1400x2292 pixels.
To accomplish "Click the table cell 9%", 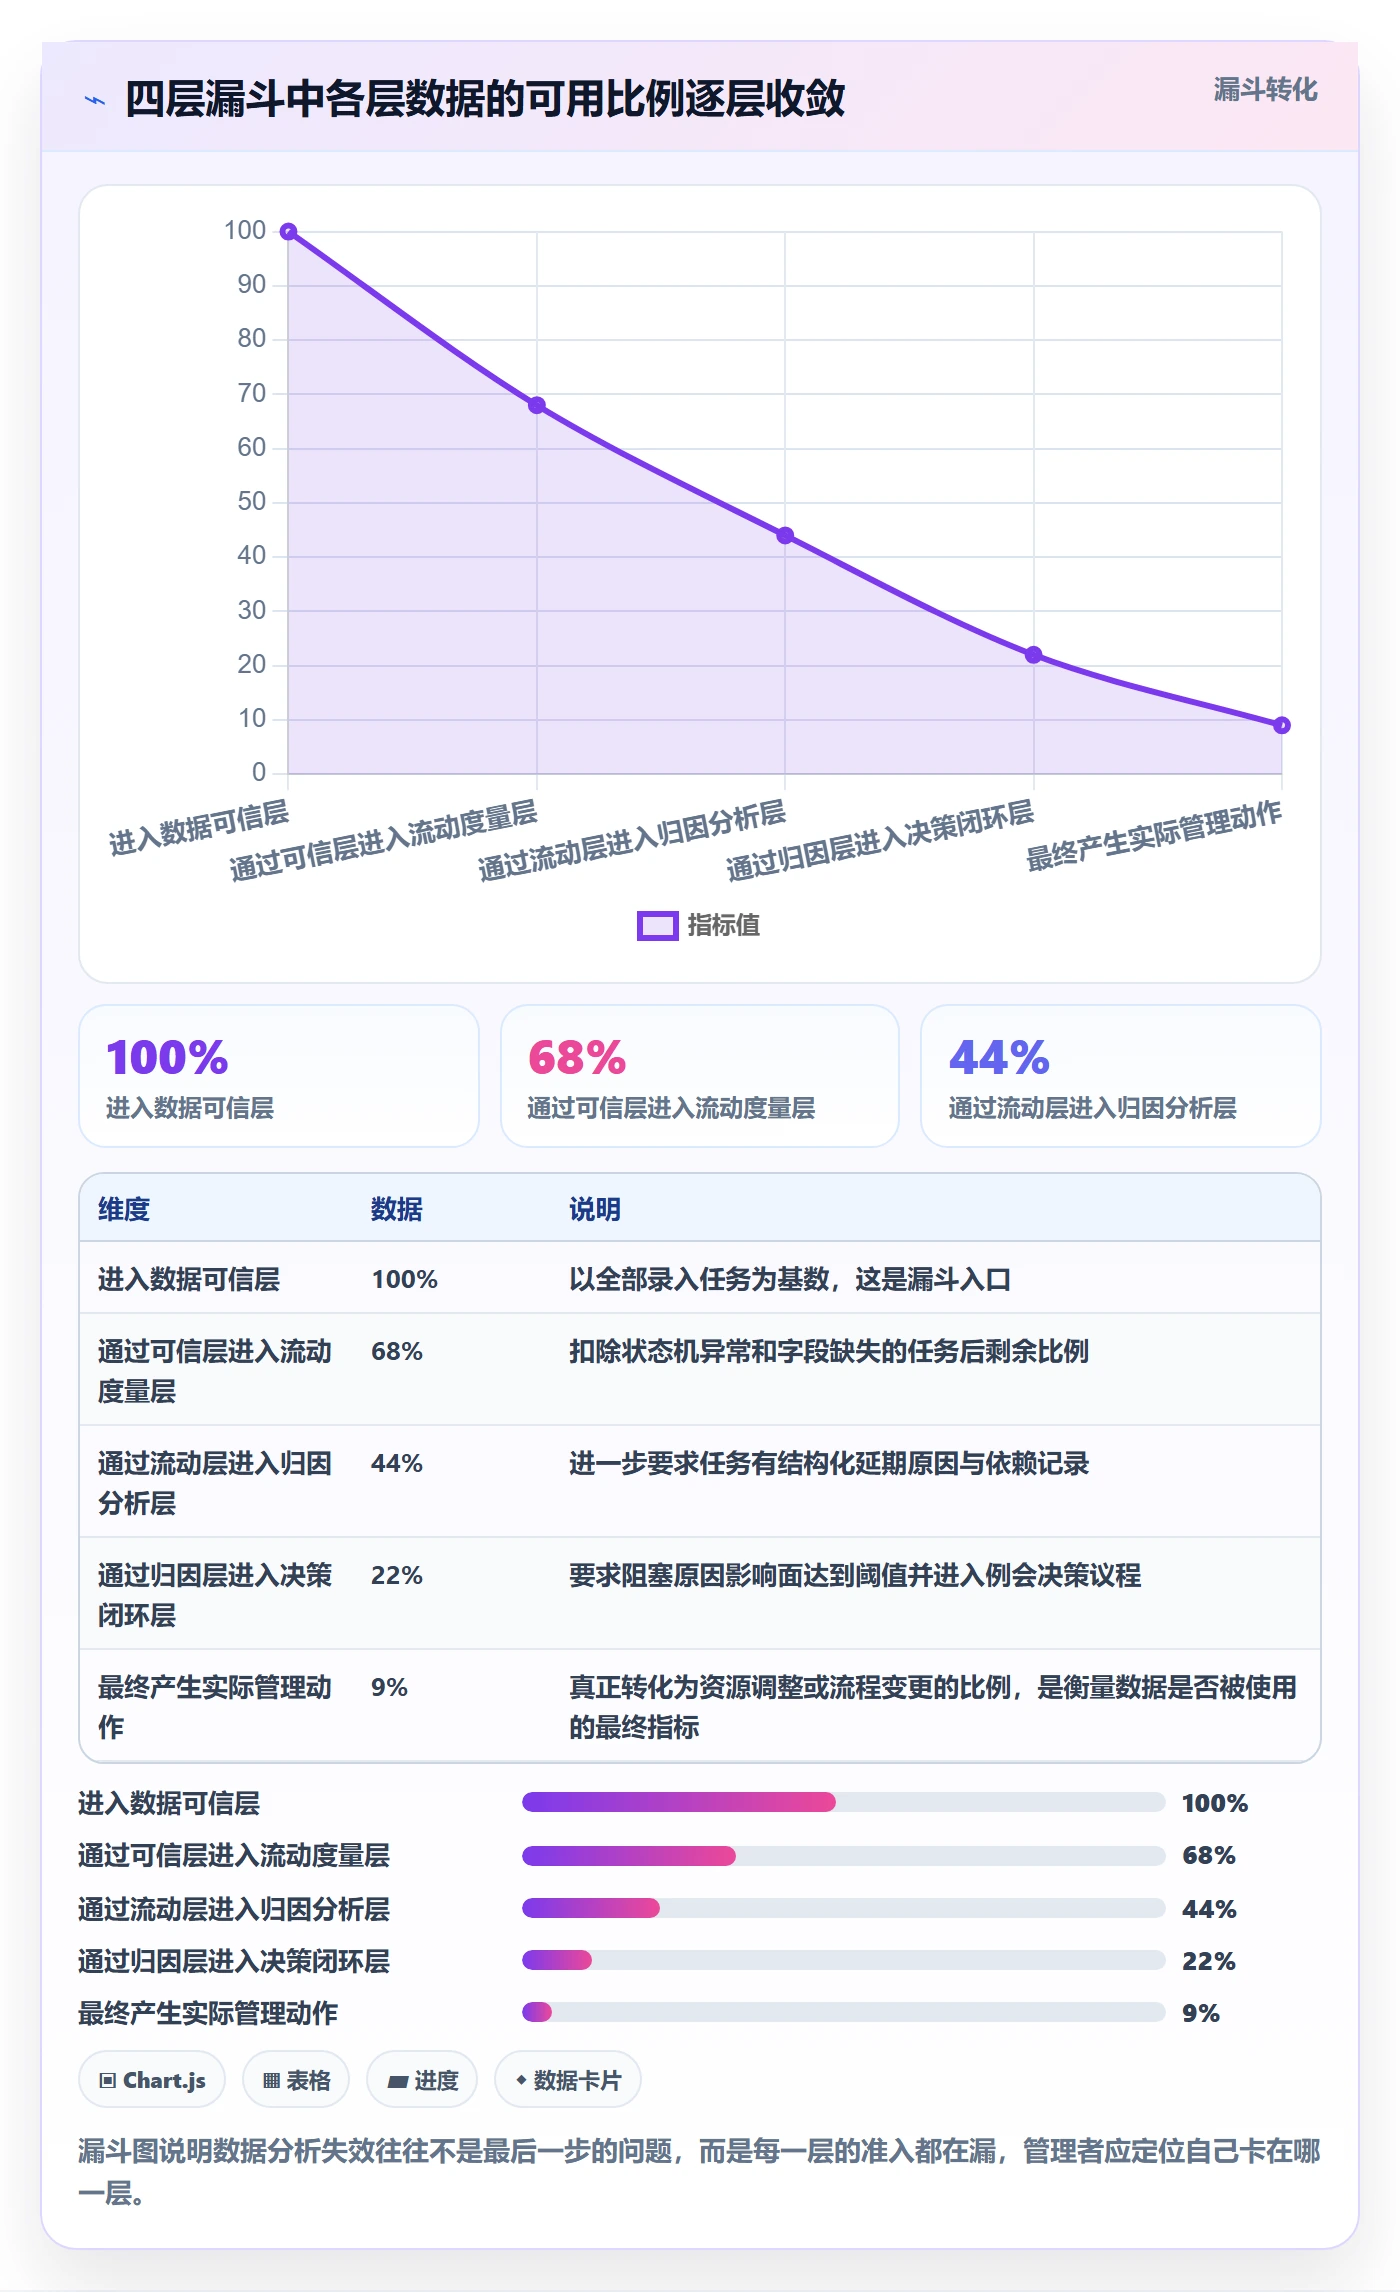I will coord(390,1687).
